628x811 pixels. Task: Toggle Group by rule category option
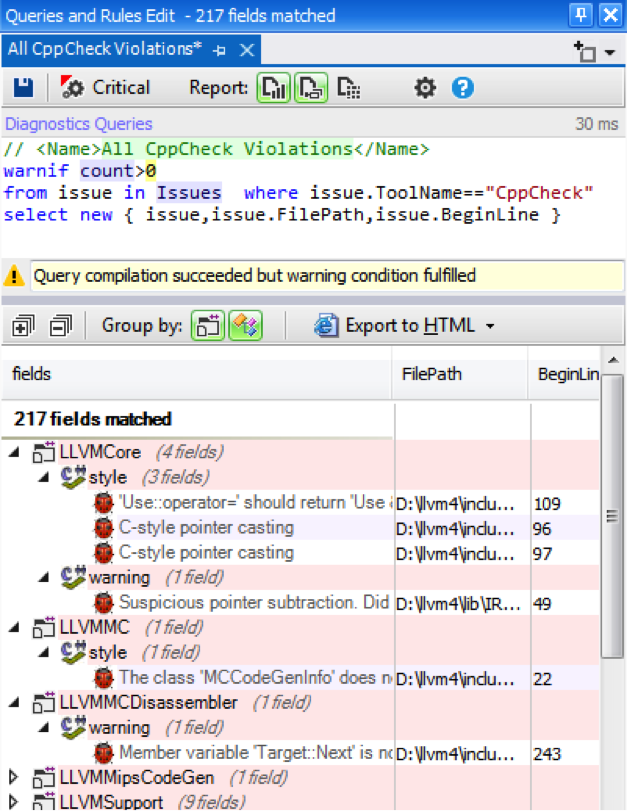click(x=246, y=326)
